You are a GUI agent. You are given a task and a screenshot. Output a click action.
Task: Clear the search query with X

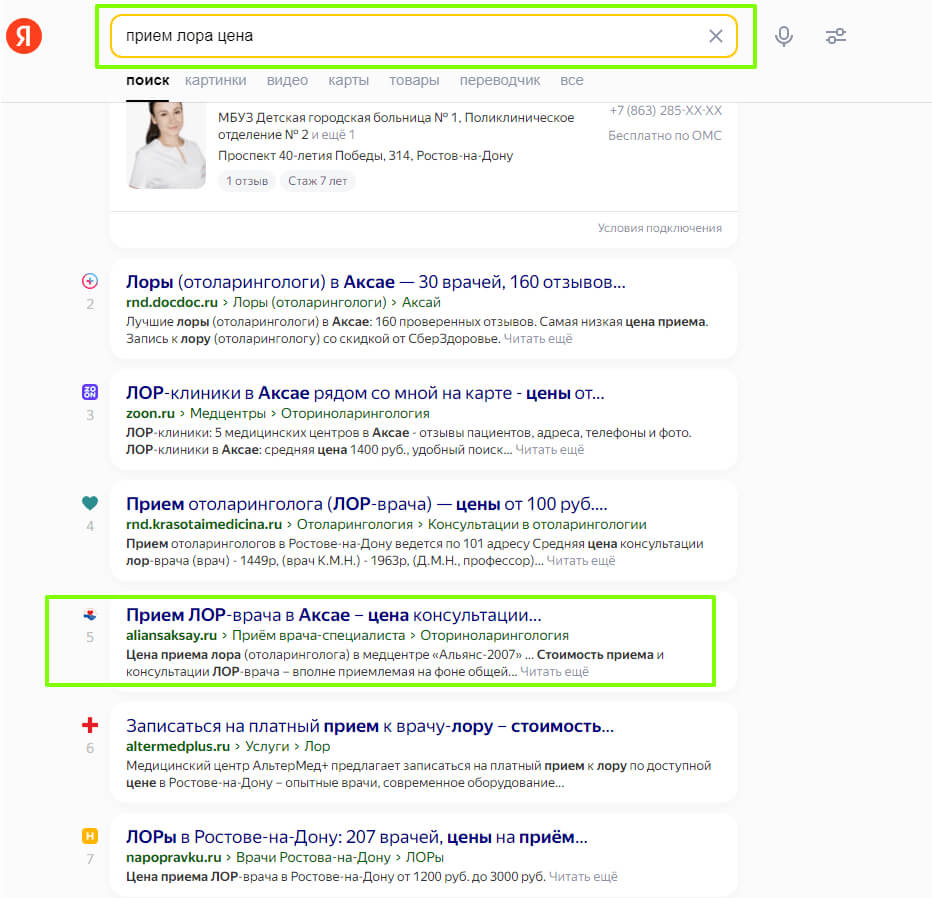click(x=716, y=36)
